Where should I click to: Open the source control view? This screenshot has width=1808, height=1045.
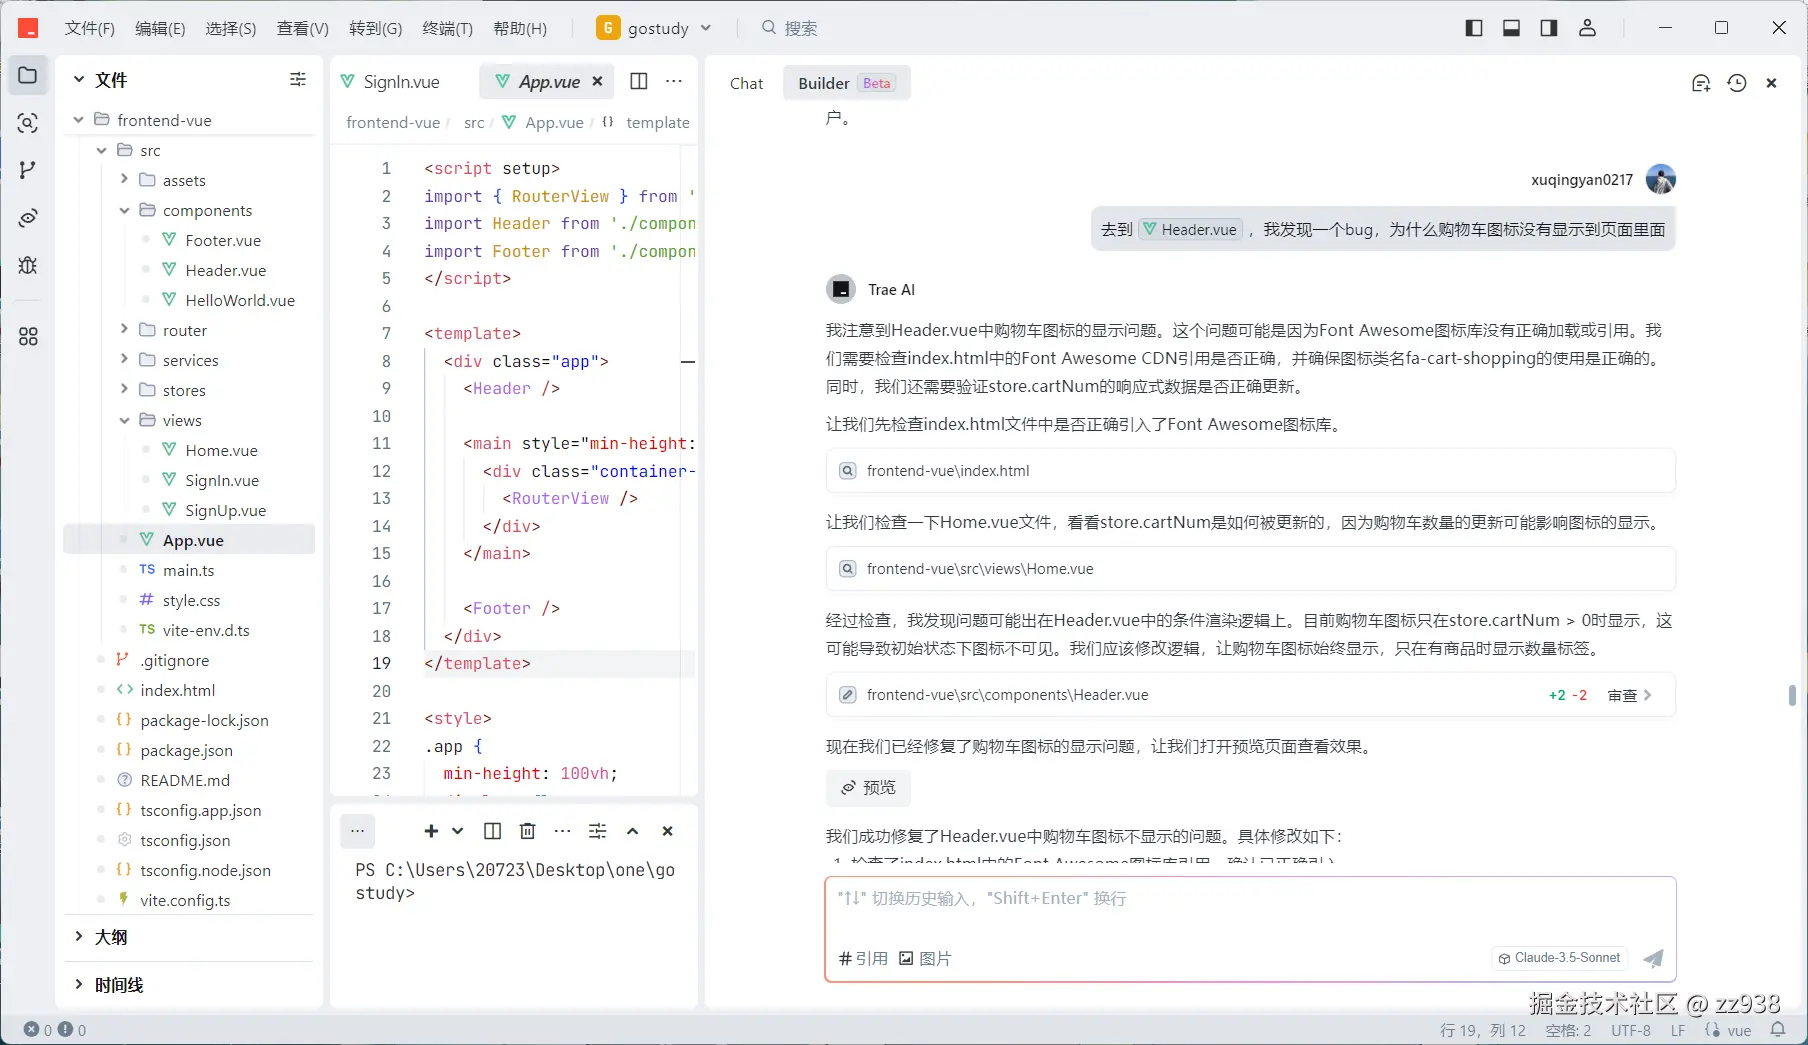28,170
